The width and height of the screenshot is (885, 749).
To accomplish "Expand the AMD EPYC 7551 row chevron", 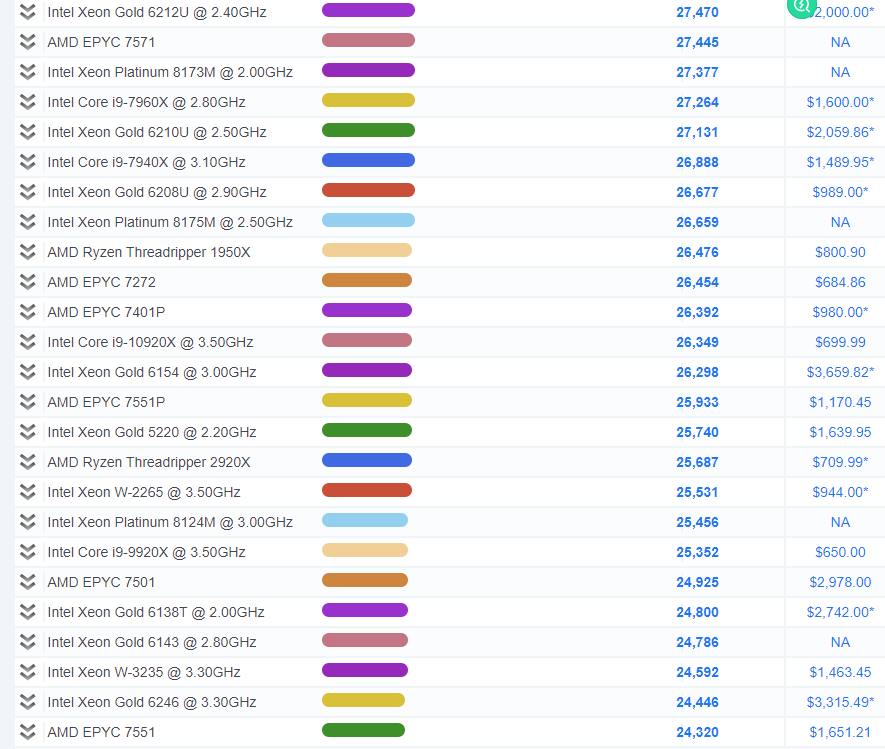I will click(28, 732).
